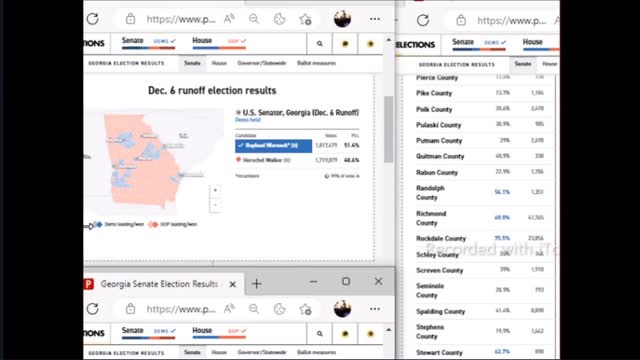The image size is (640, 360).
Task: Click address bar URL in bottom-left window
Action: click(x=181, y=309)
